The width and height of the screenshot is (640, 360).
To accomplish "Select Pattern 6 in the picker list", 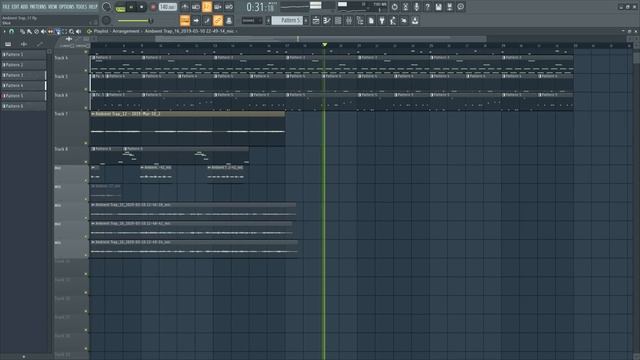I will point(23,106).
